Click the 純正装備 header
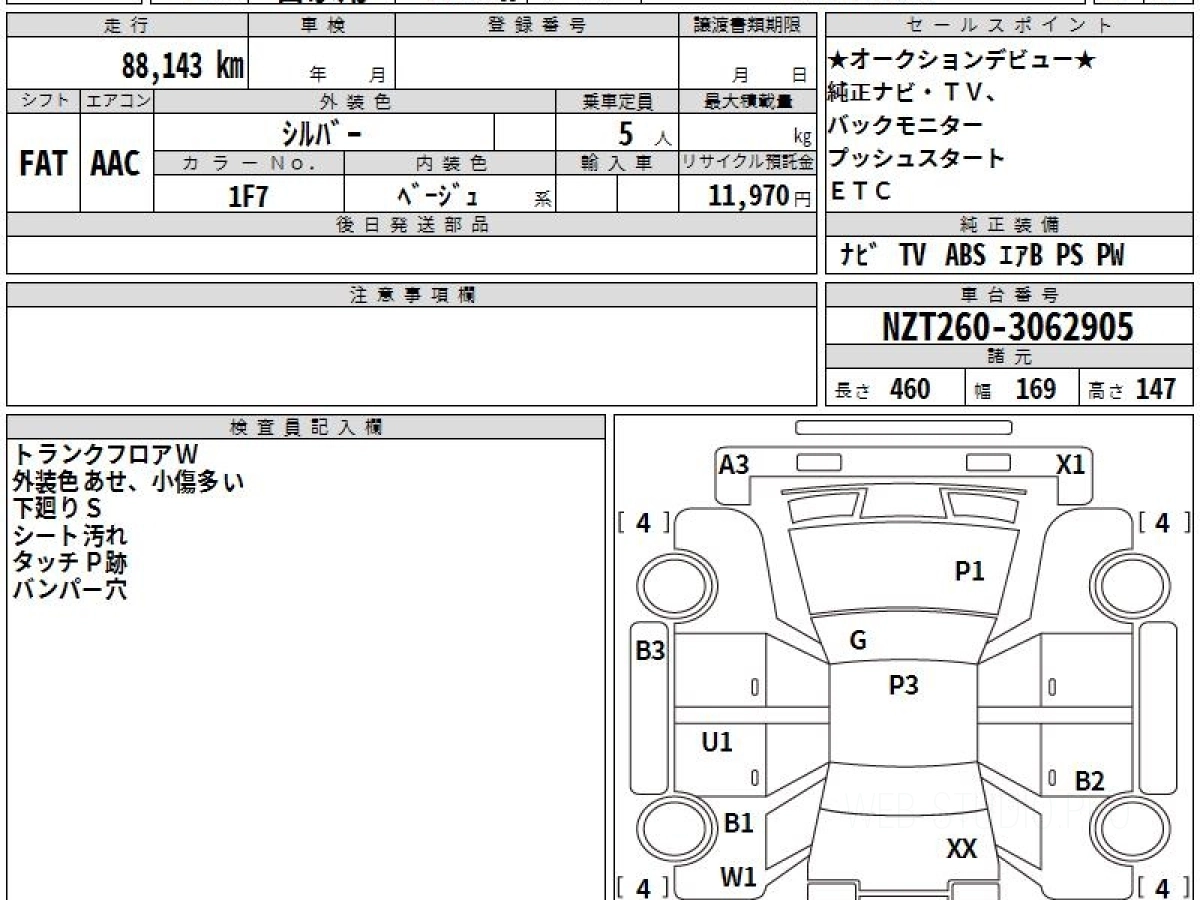Screen dimensions: 1200x900 (1009, 225)
